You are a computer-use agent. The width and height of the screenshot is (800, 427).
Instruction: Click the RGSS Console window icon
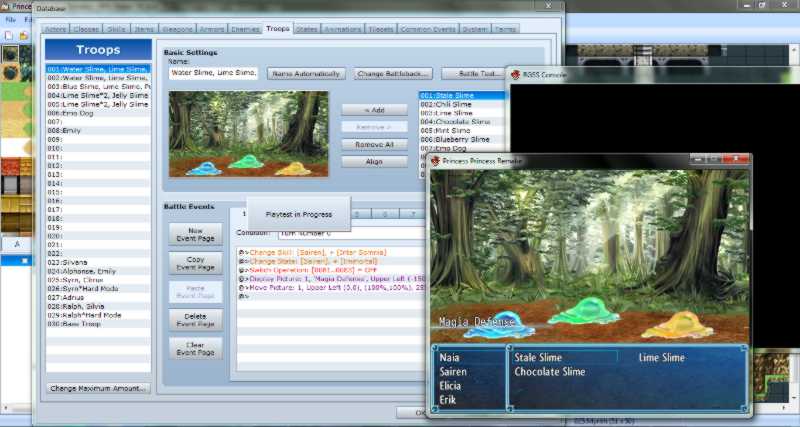coord(513,73)
